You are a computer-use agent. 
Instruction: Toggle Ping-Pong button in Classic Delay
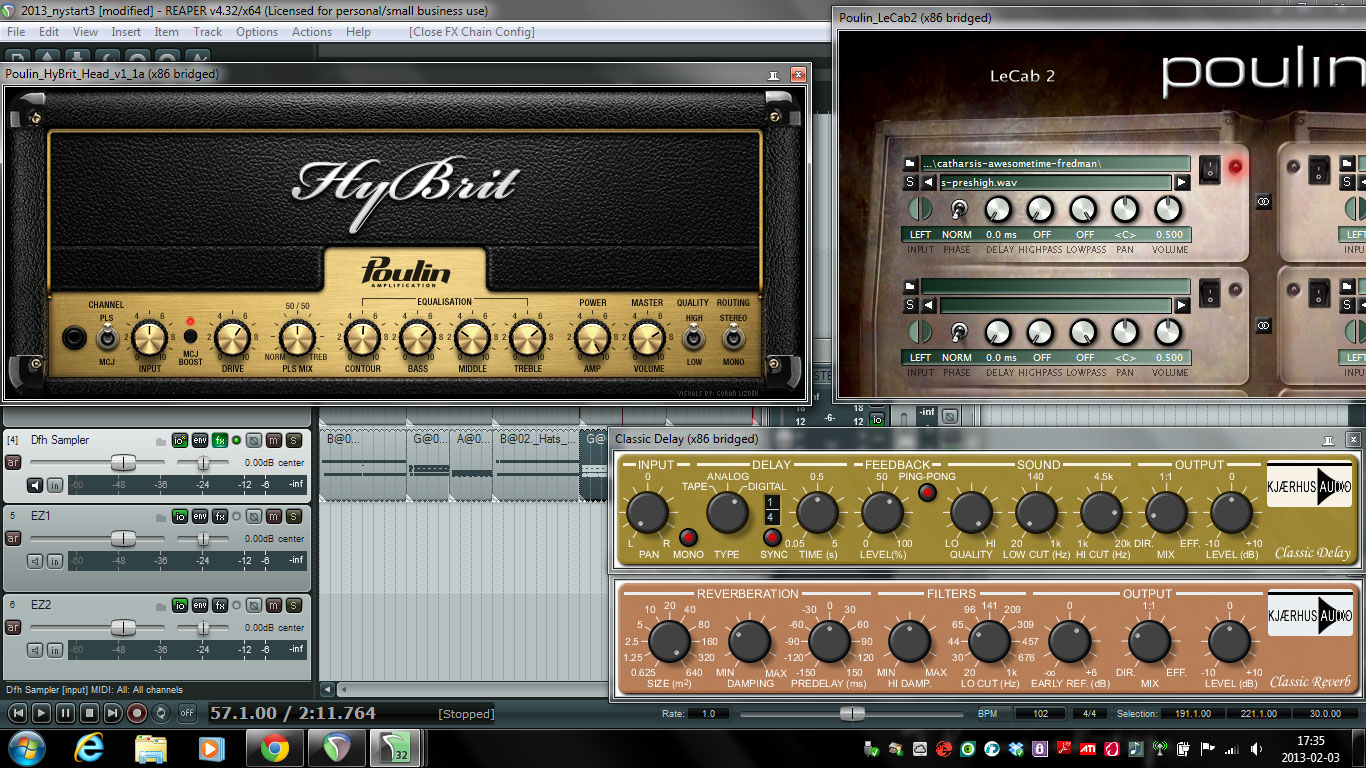(927, 491)
